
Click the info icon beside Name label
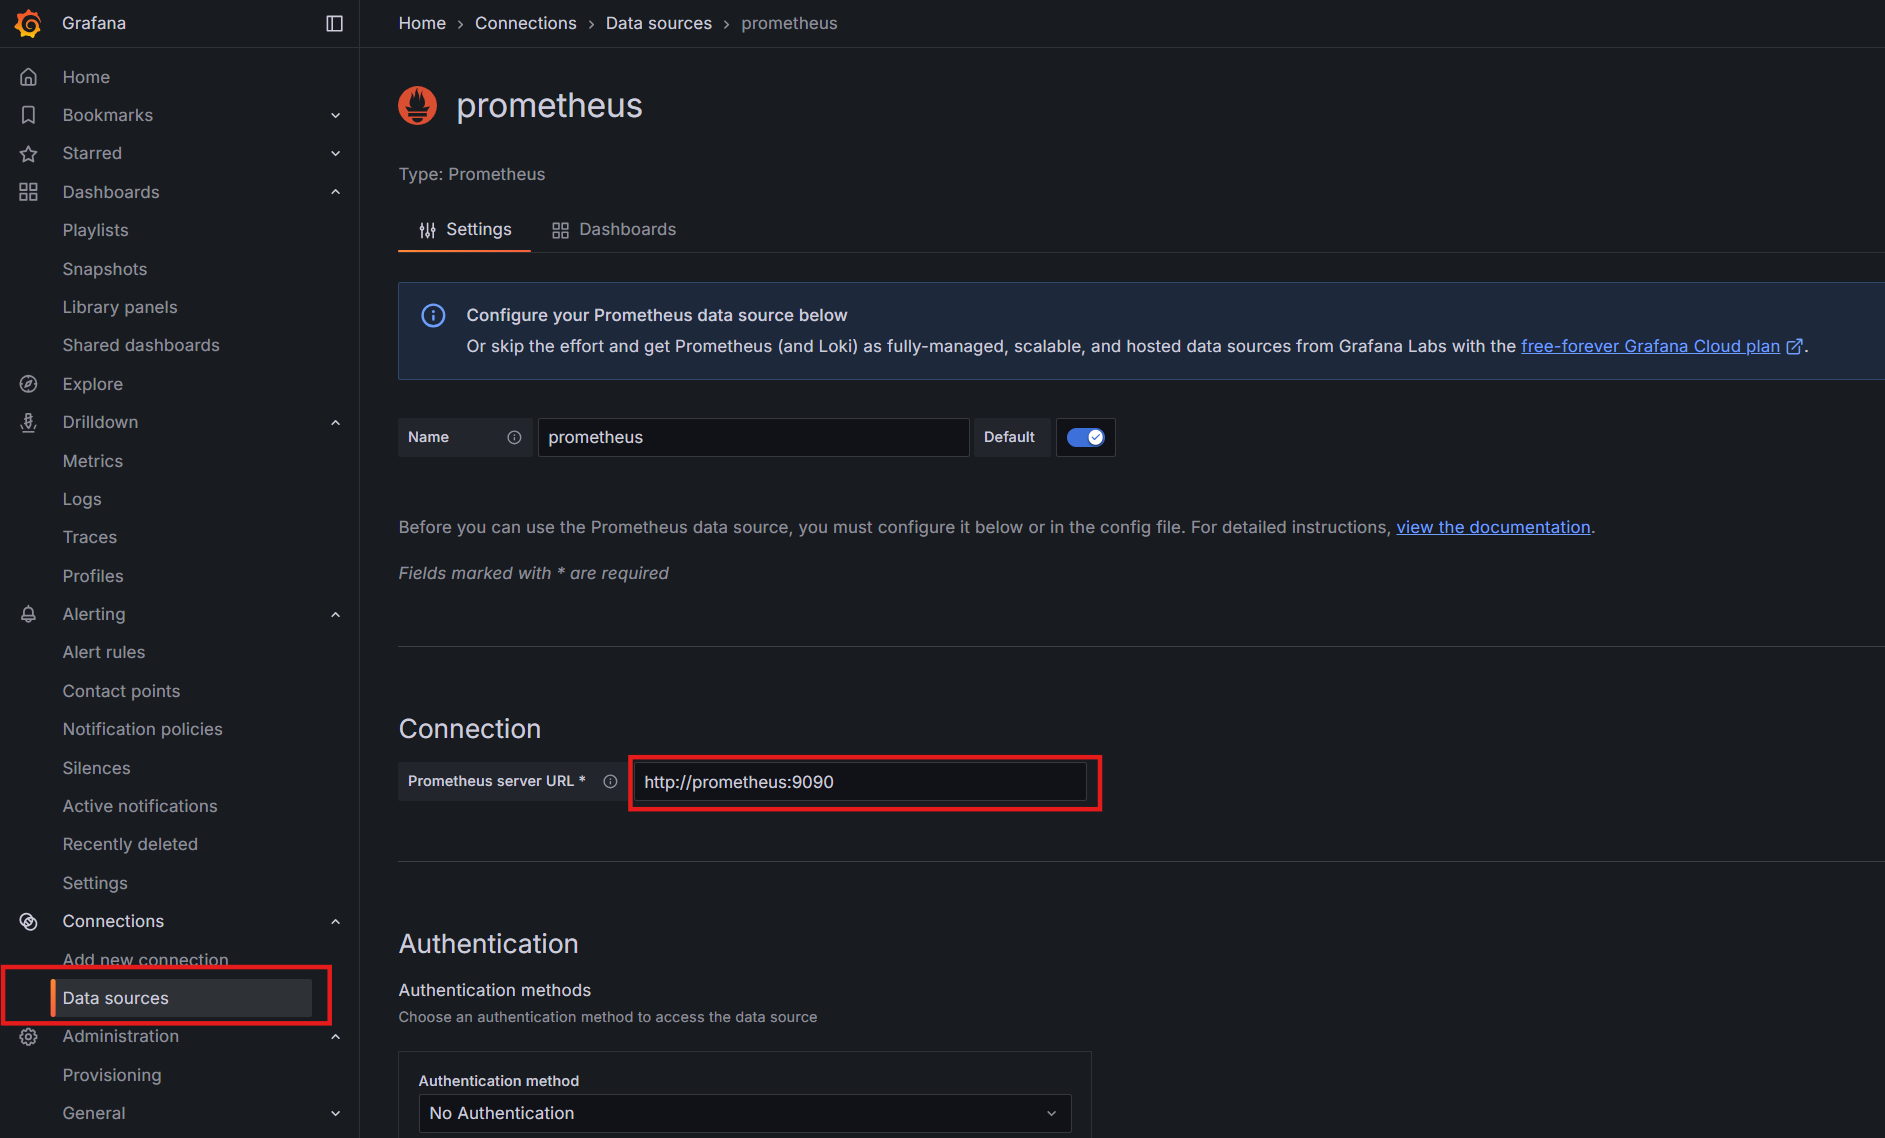tap(514, 437)
